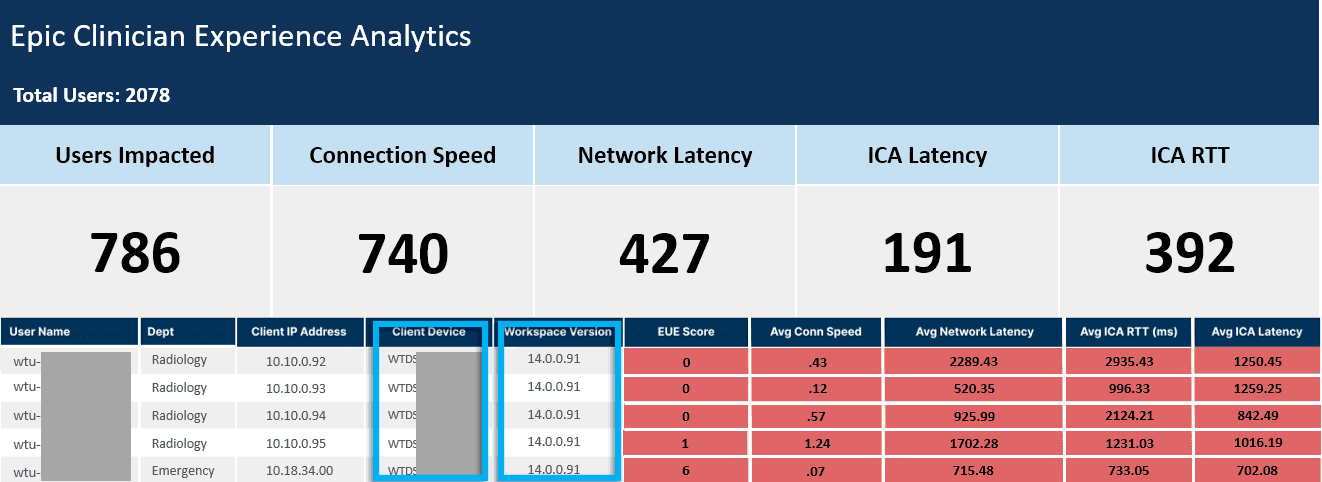
Task: Click ICA latency value 1016.19
Action: 1257,444
